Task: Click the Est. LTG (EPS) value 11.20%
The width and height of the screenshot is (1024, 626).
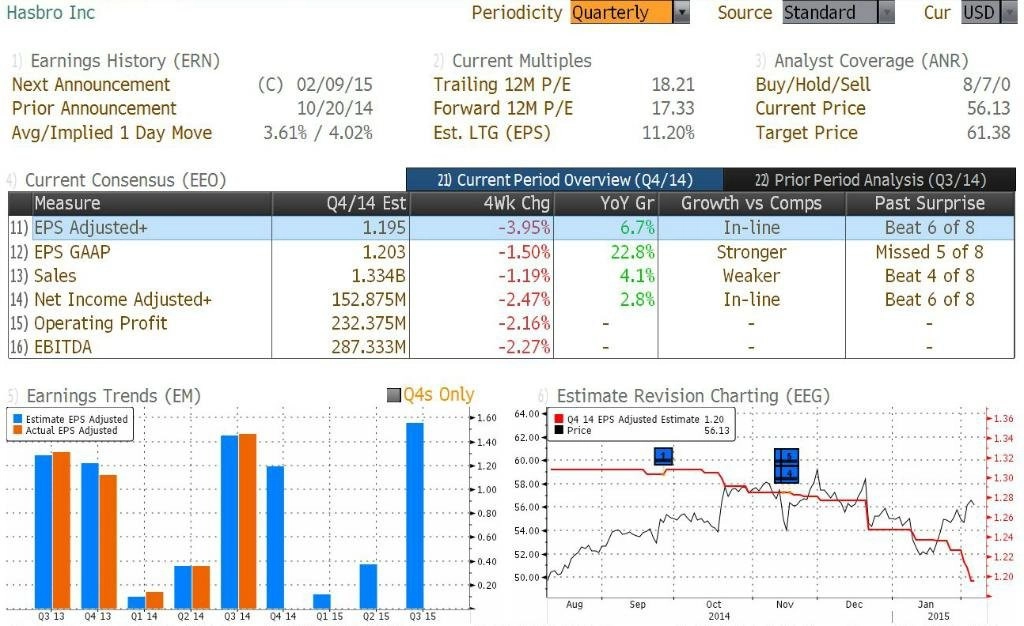Action: [x=668, y=133]
